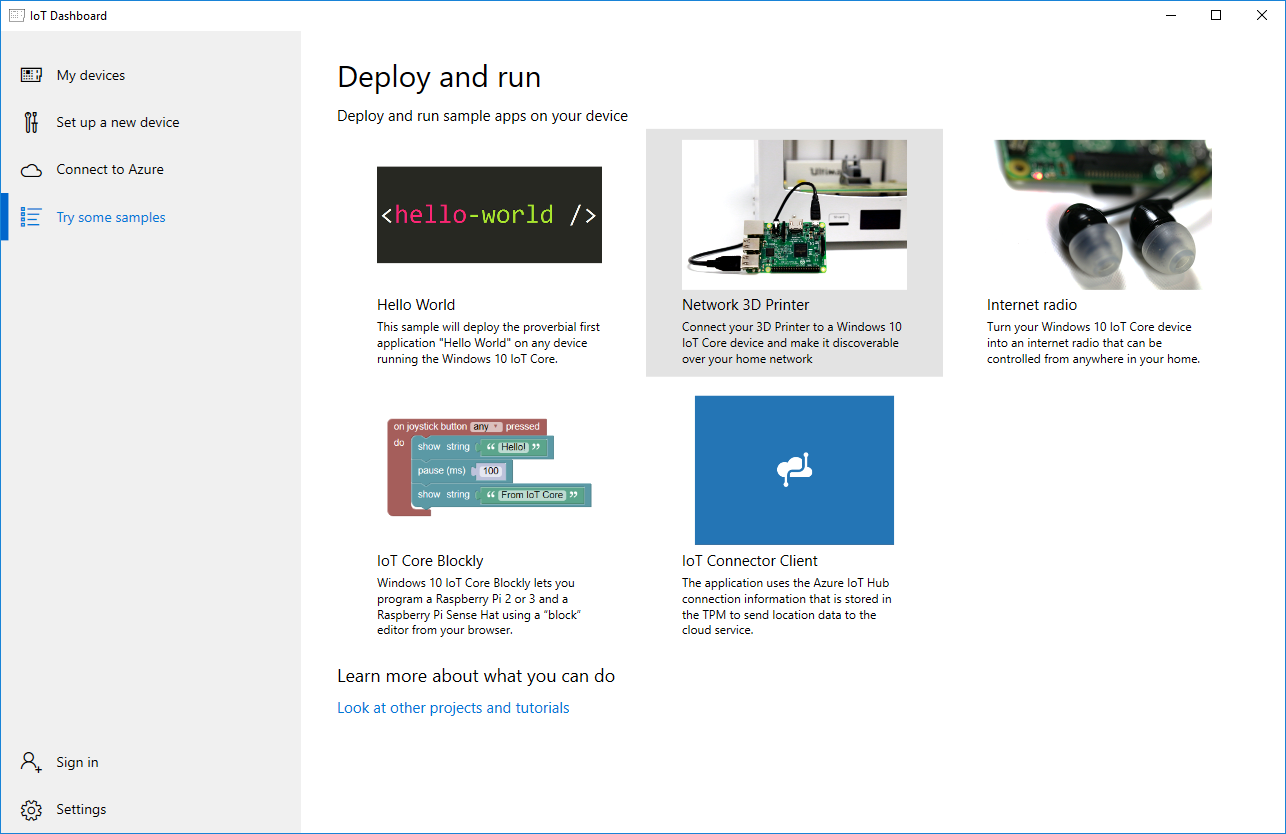
Task: Click IoT Connector Client description text
Action: pos(787,607)
